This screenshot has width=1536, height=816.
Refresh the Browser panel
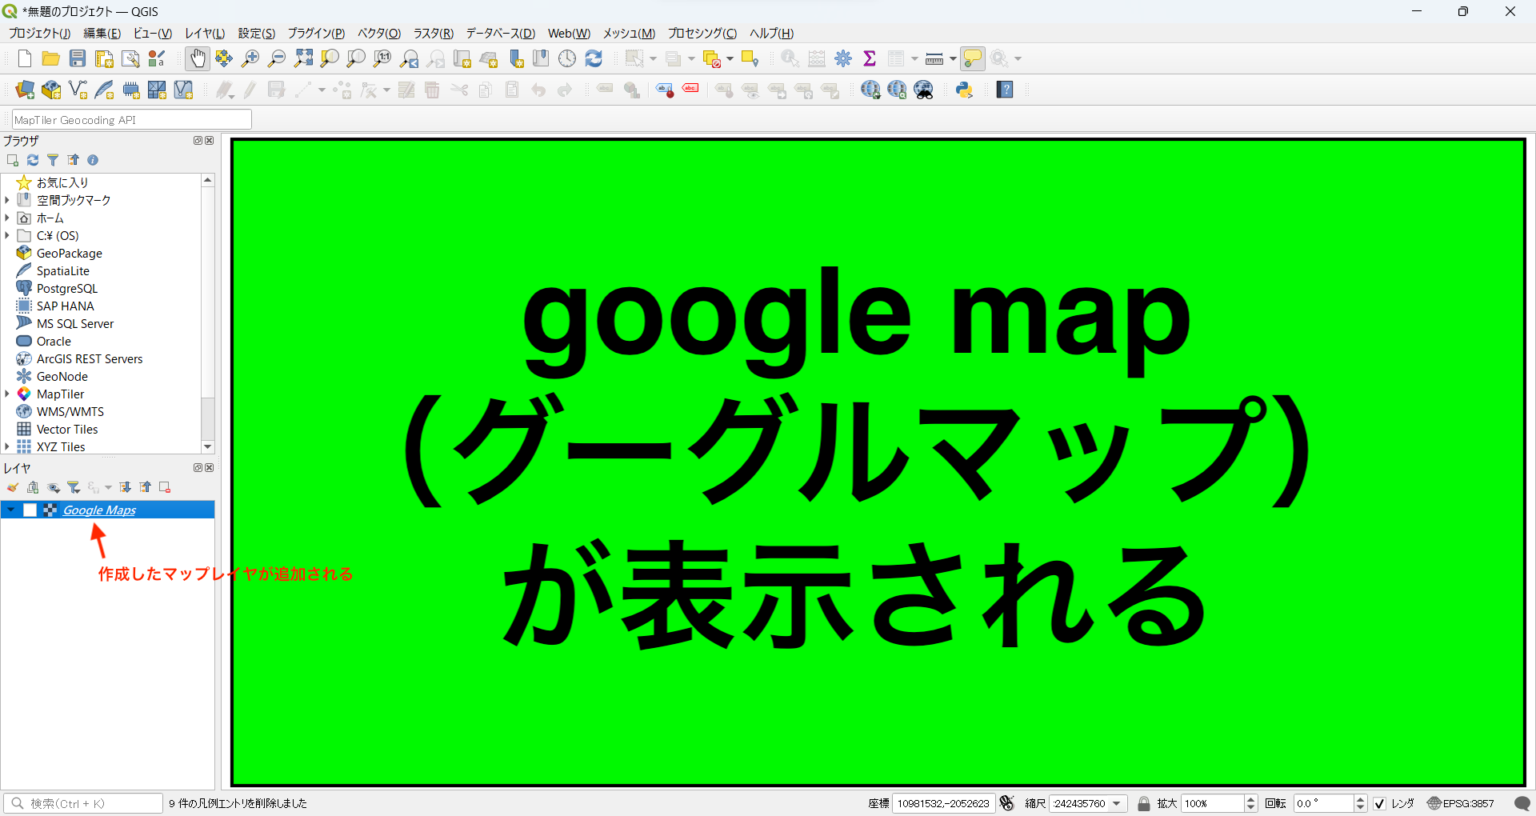pos(32,160)
